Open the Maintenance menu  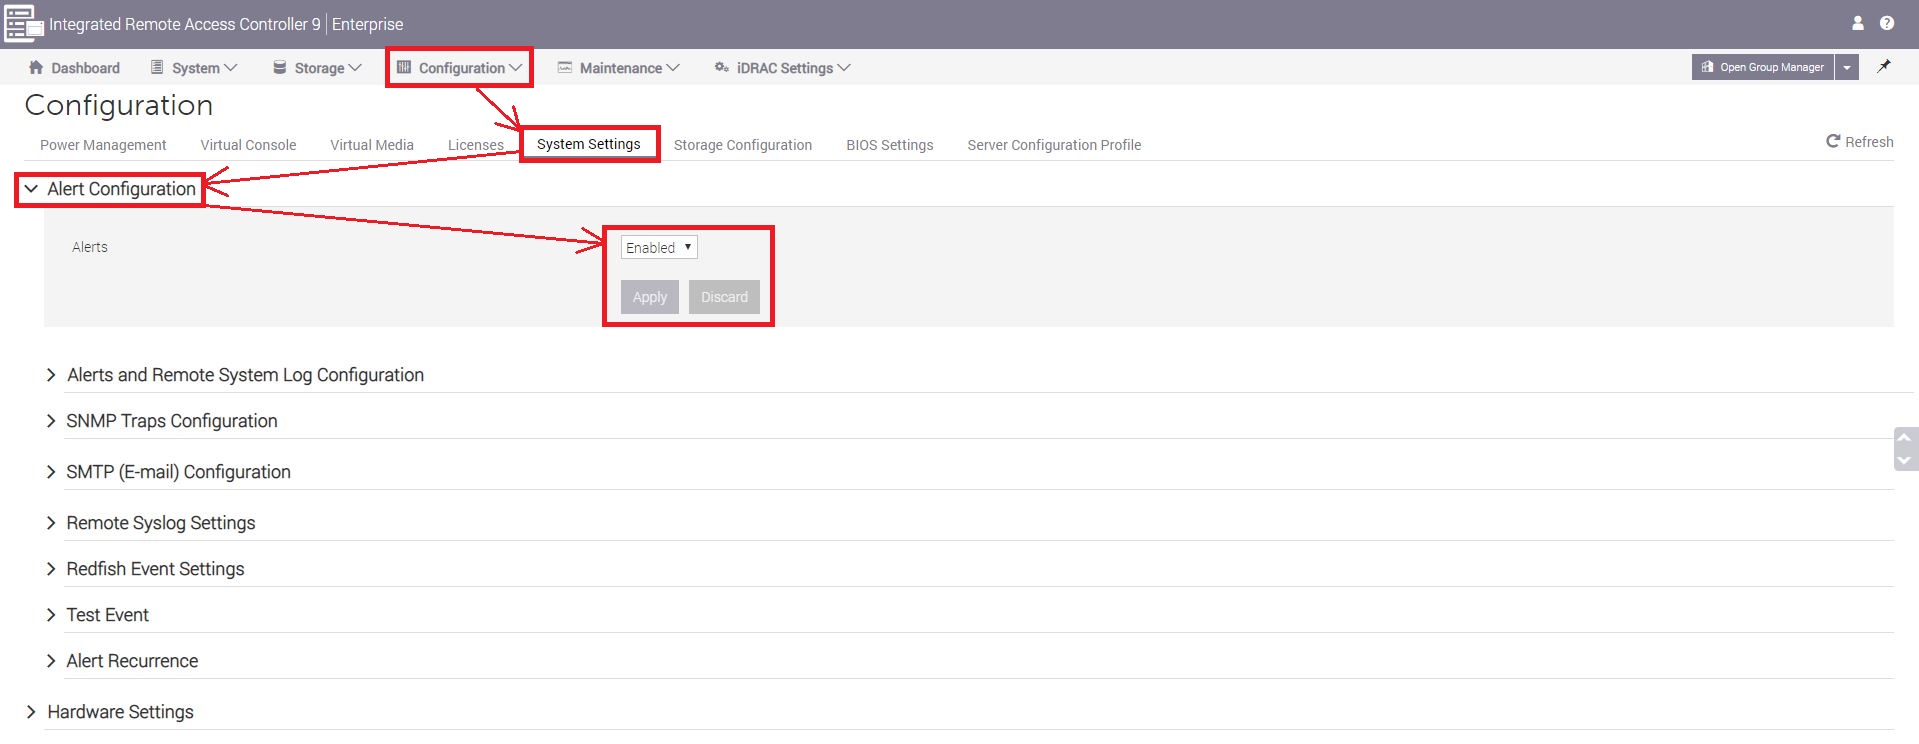click(618, 68)
